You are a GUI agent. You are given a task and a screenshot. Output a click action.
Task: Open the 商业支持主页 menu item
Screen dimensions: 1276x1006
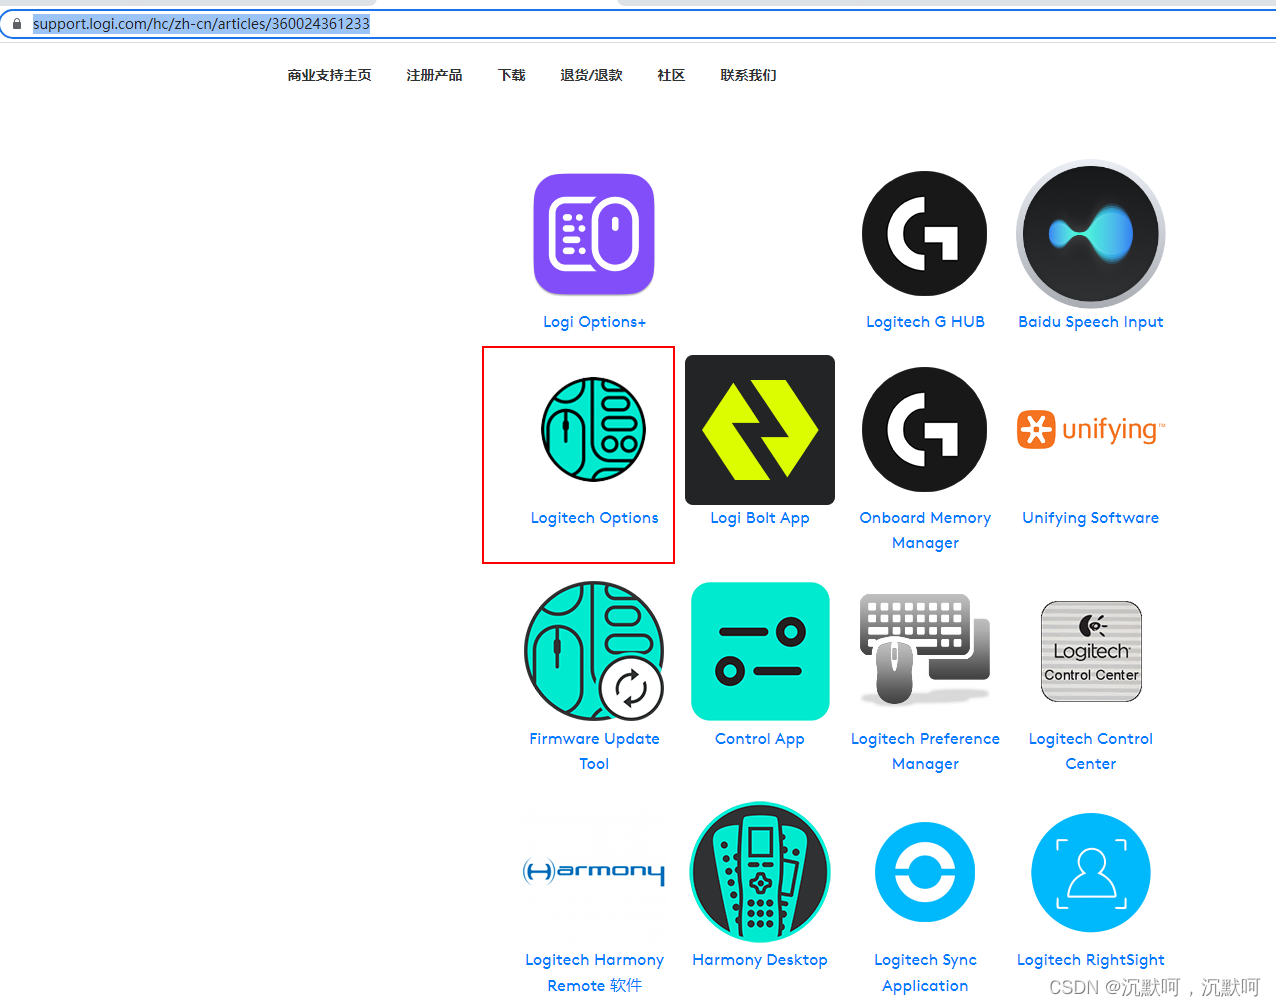[x=329, y=75]
